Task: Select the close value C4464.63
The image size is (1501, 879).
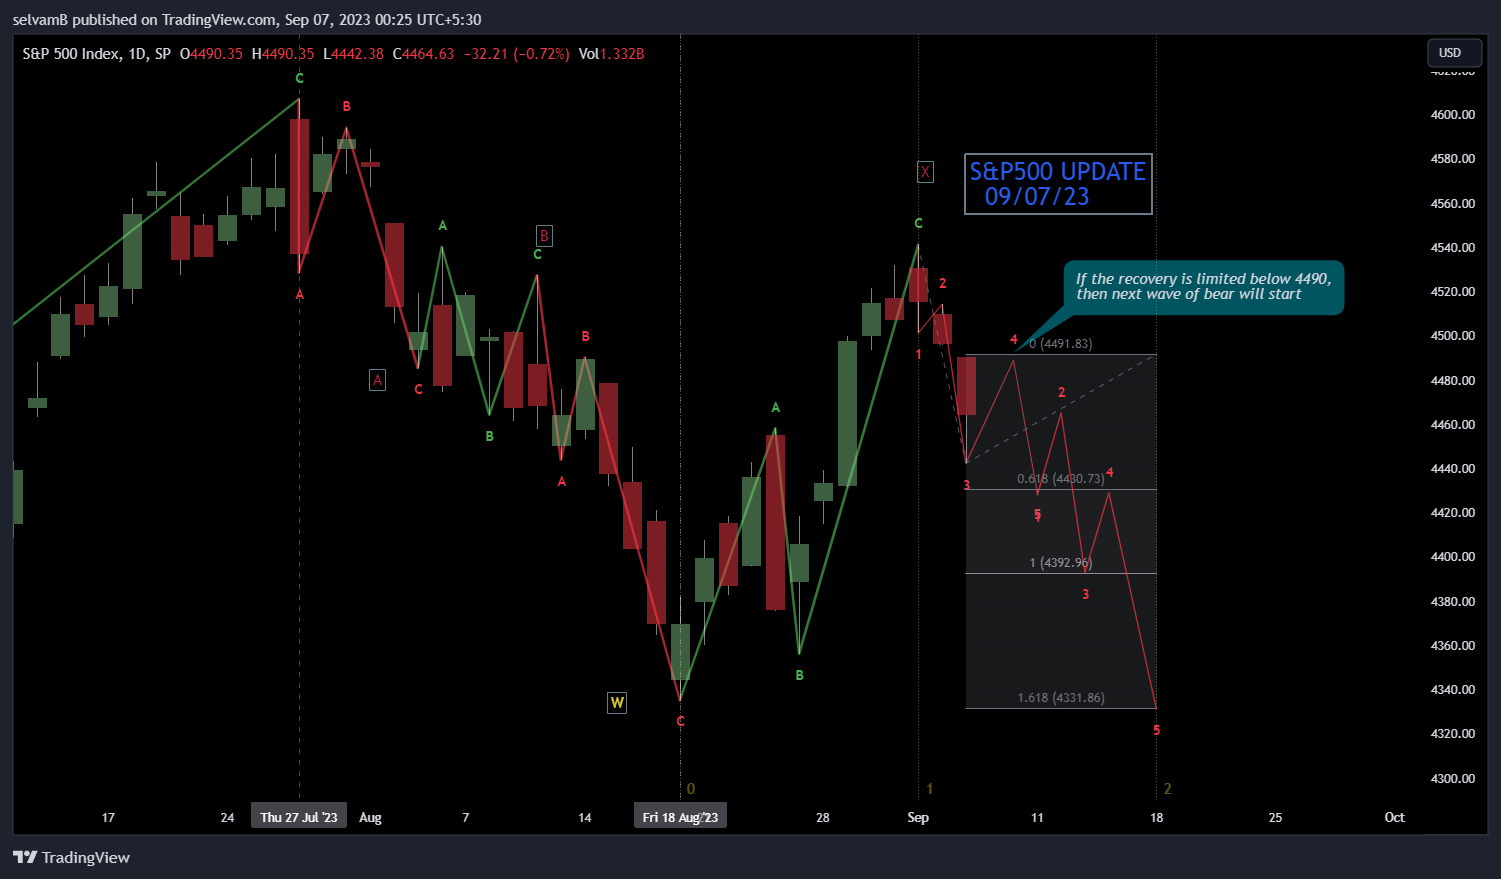Action: click(423, 54)
